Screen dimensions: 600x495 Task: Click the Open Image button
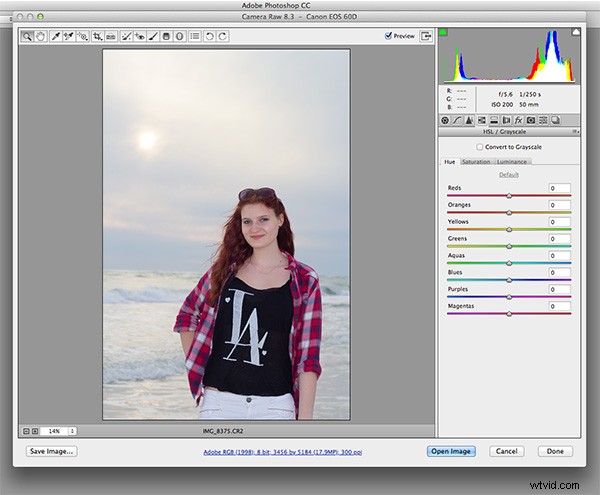tap(449, 451)
